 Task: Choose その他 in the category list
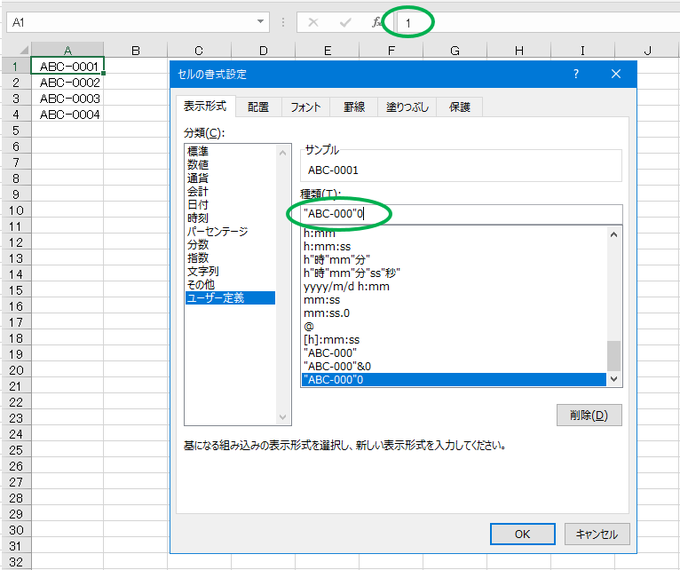[230, 285]
